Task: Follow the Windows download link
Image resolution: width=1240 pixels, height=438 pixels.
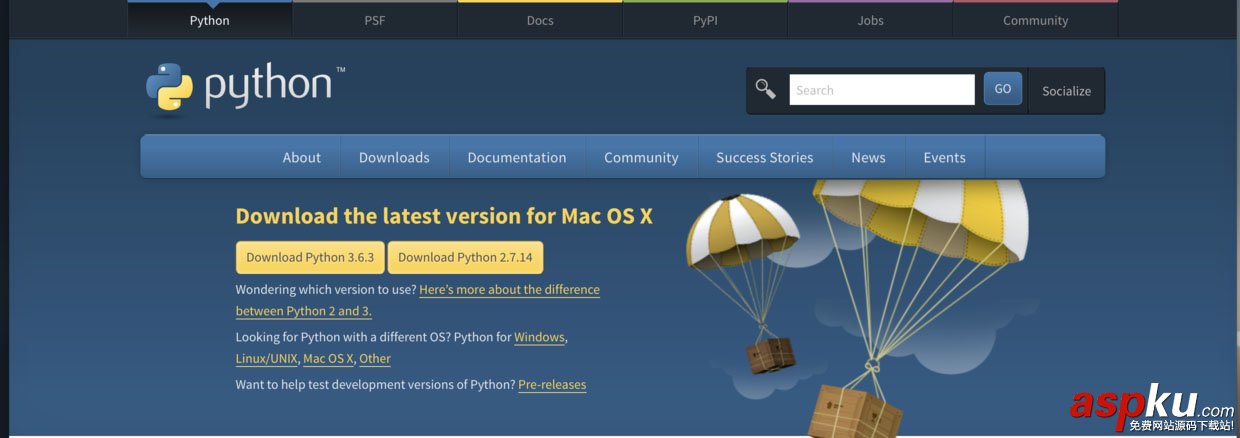Action: point(539,338)
